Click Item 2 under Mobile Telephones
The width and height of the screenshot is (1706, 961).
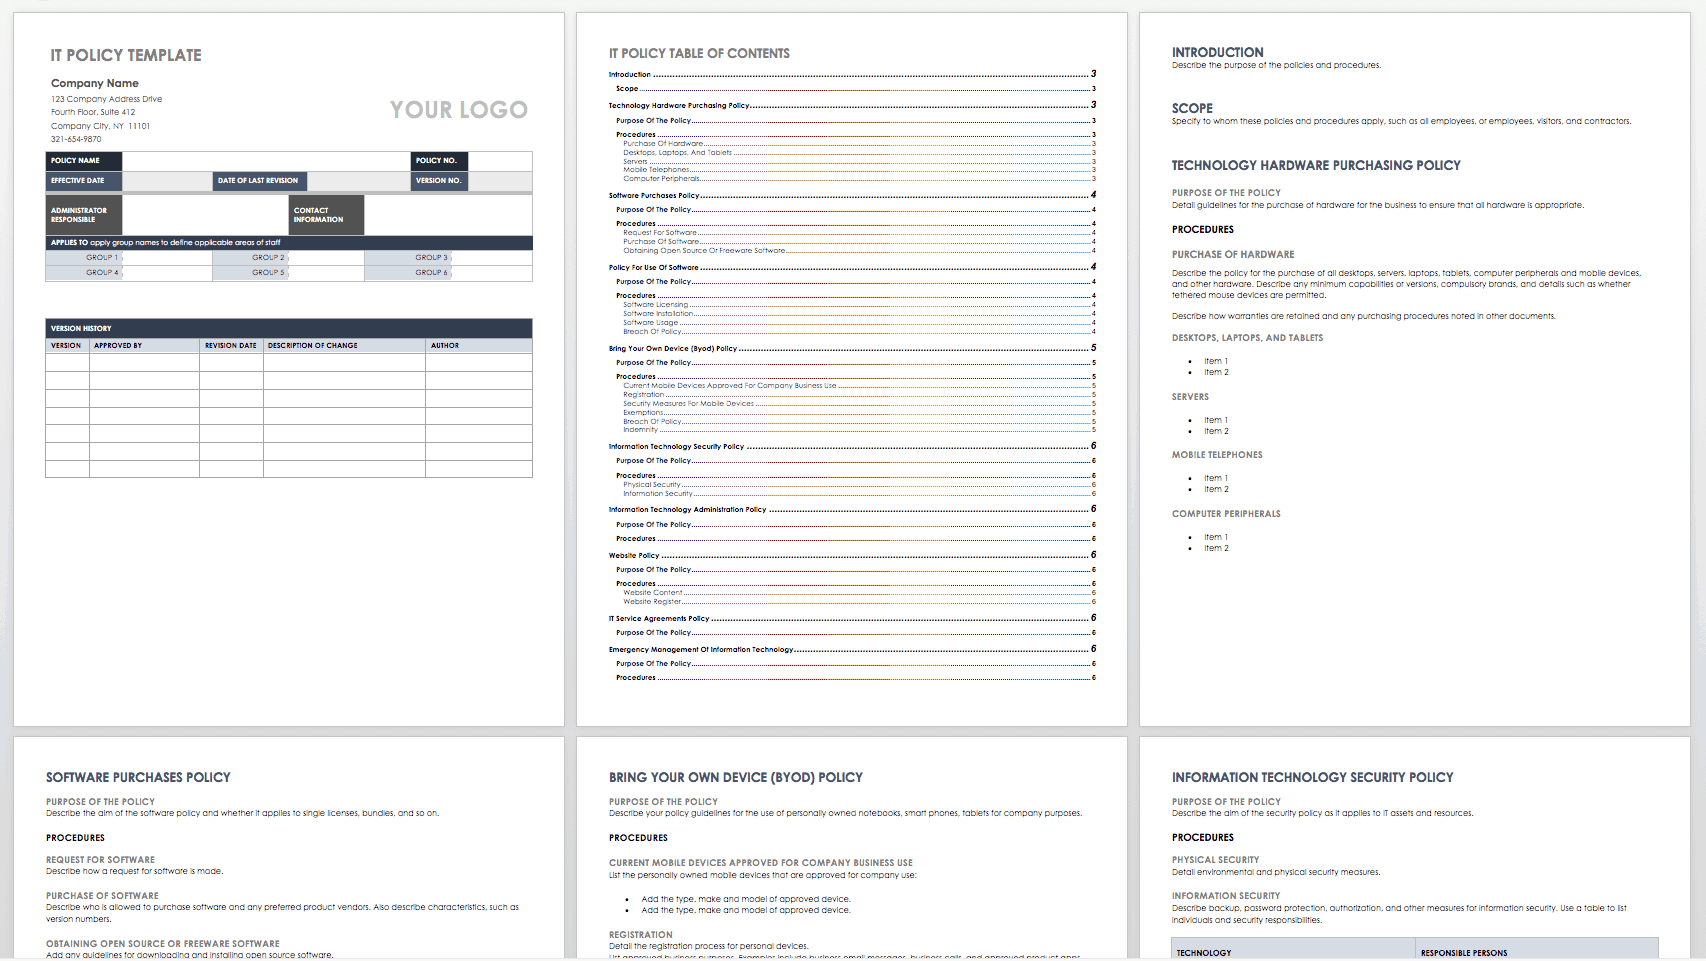pyautogui.click(x=1214, y=489)
